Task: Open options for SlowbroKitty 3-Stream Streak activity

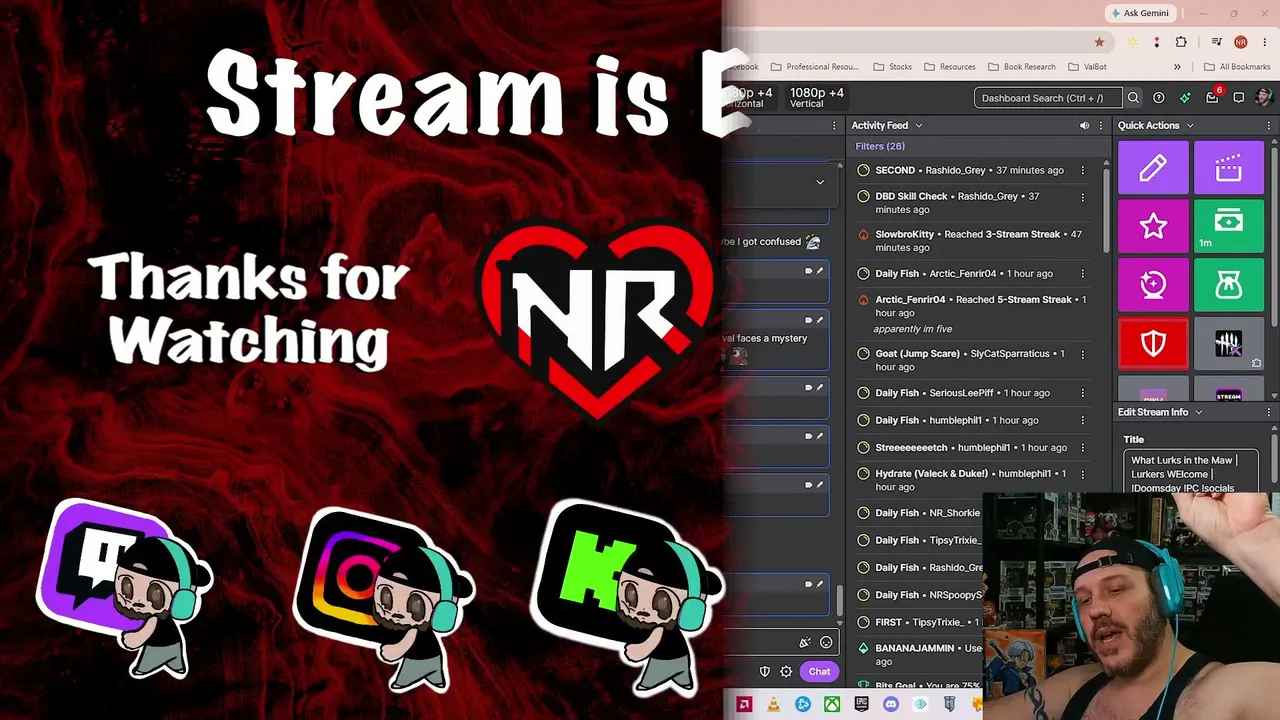Action: pyautogui.click(x=1082, y=235)
